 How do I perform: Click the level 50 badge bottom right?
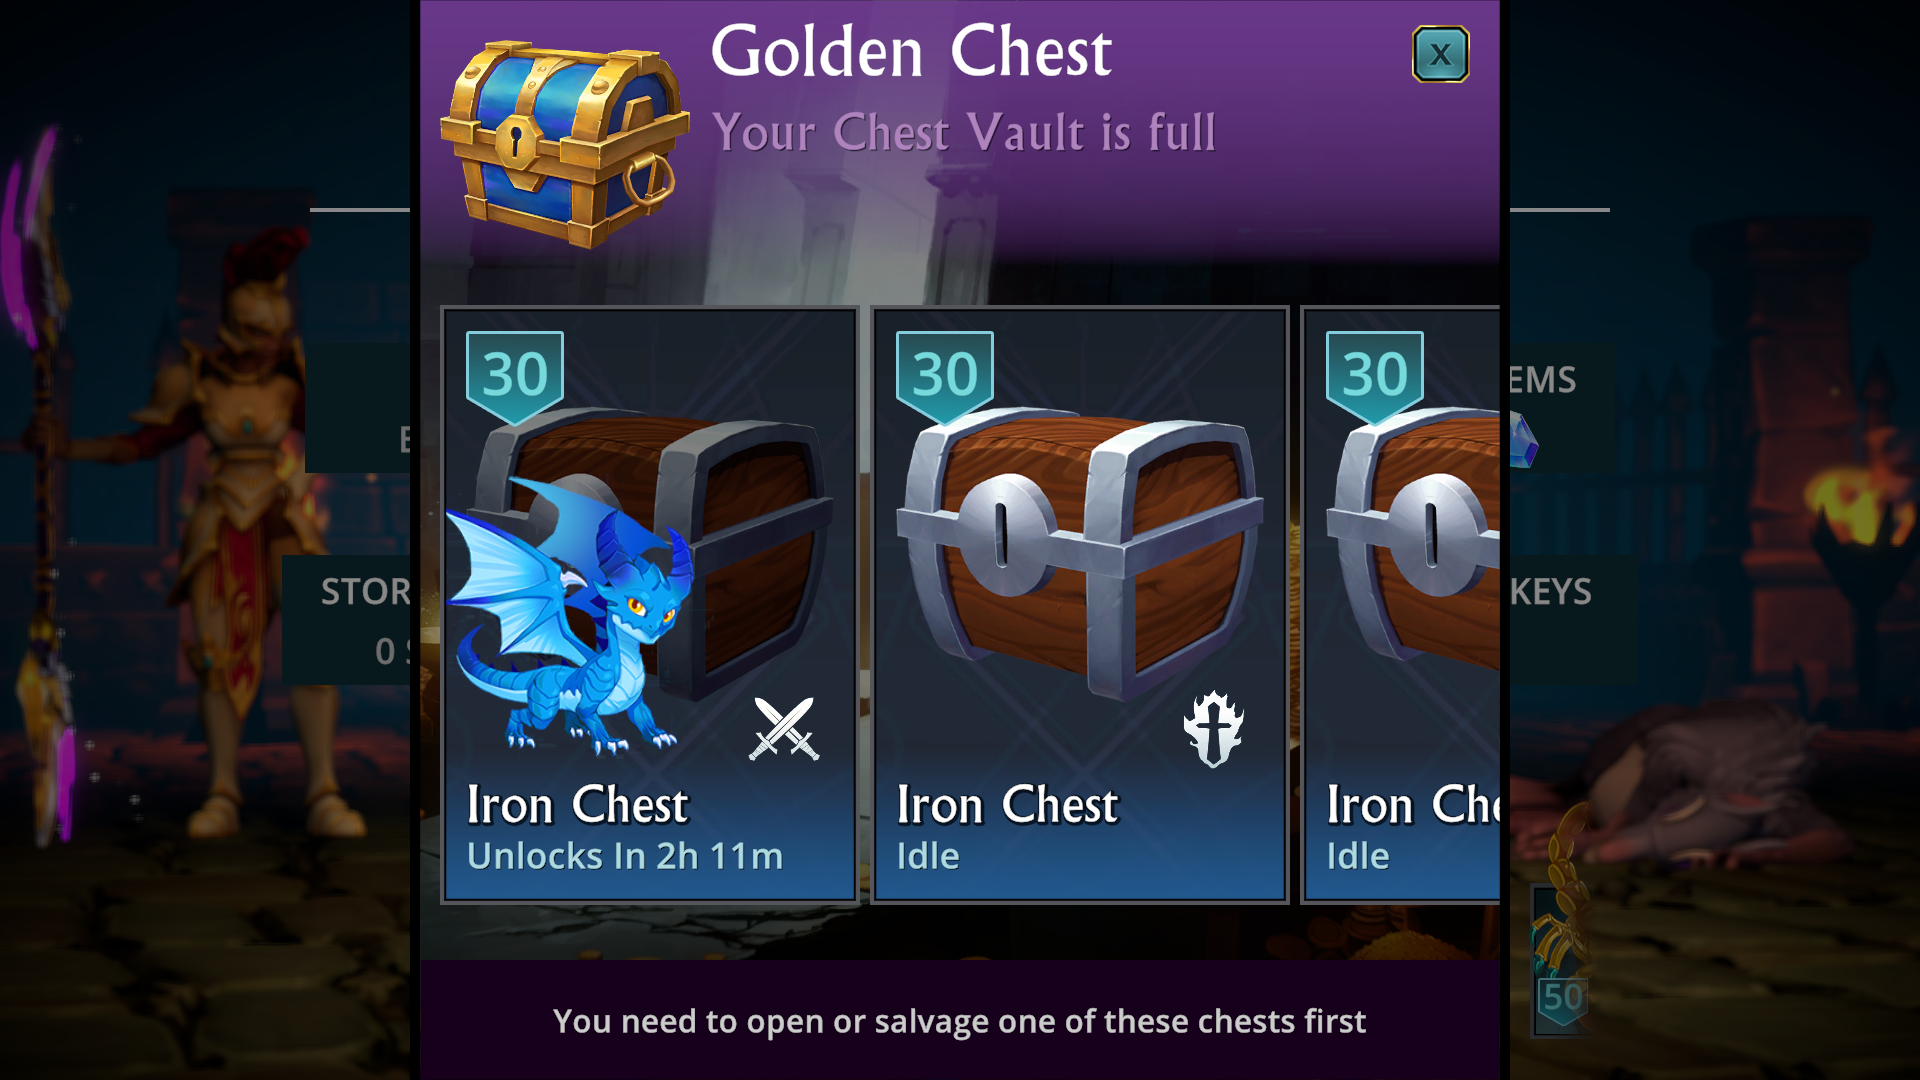click(1561, 998)
